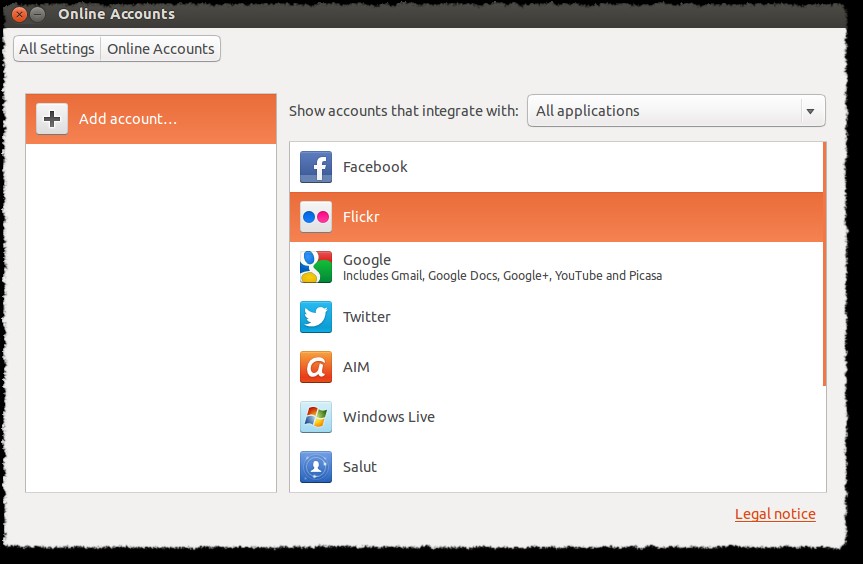Image resolution: width=863 pixels, height=564 pixels.
Task: Open the All applications dropdown
Action: pos(676,111)
